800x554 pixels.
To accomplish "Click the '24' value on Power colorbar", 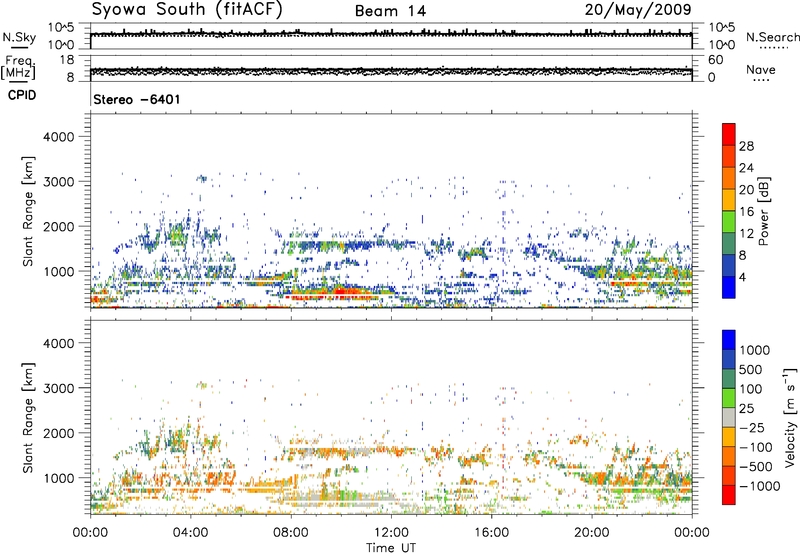I will [x=746, y=168].
